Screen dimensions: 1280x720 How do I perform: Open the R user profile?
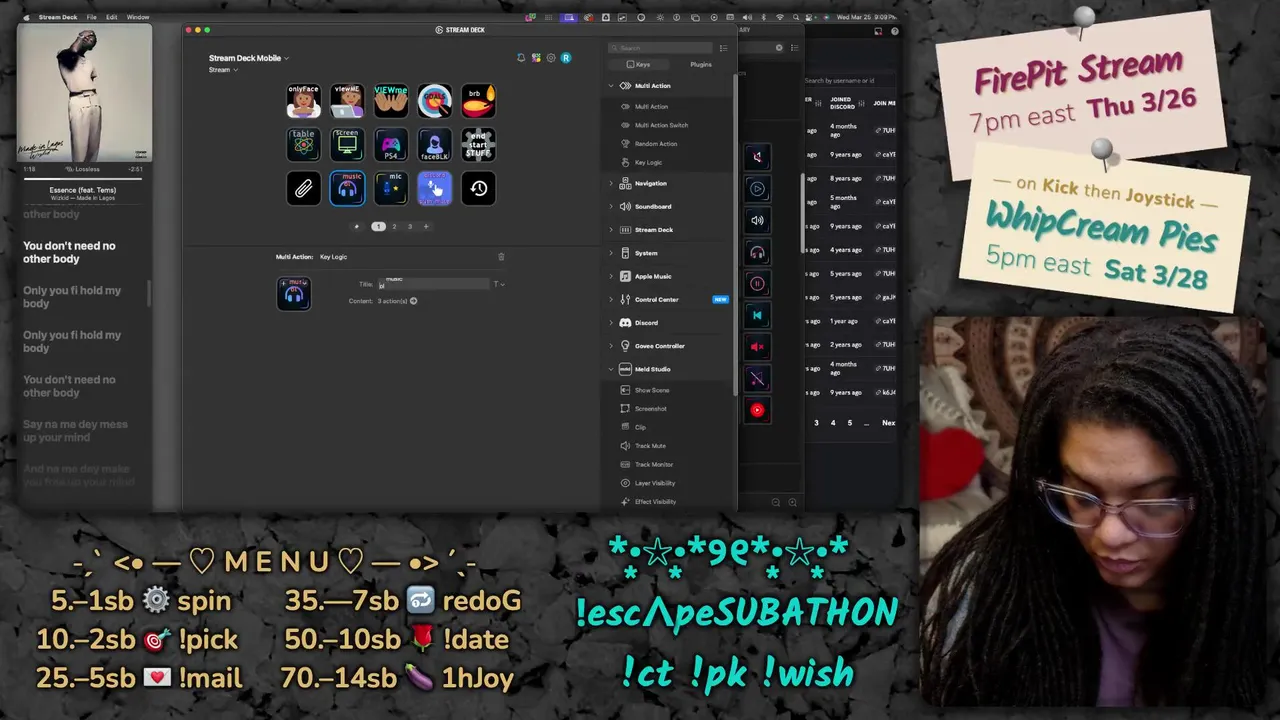click(x=566, y=58)
